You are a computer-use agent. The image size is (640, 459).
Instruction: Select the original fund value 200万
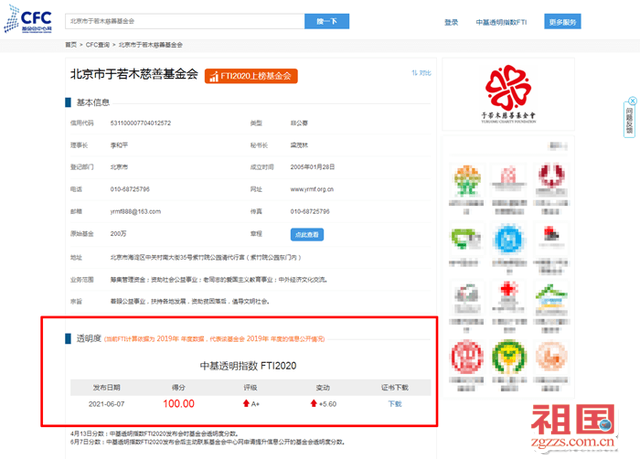118,233
